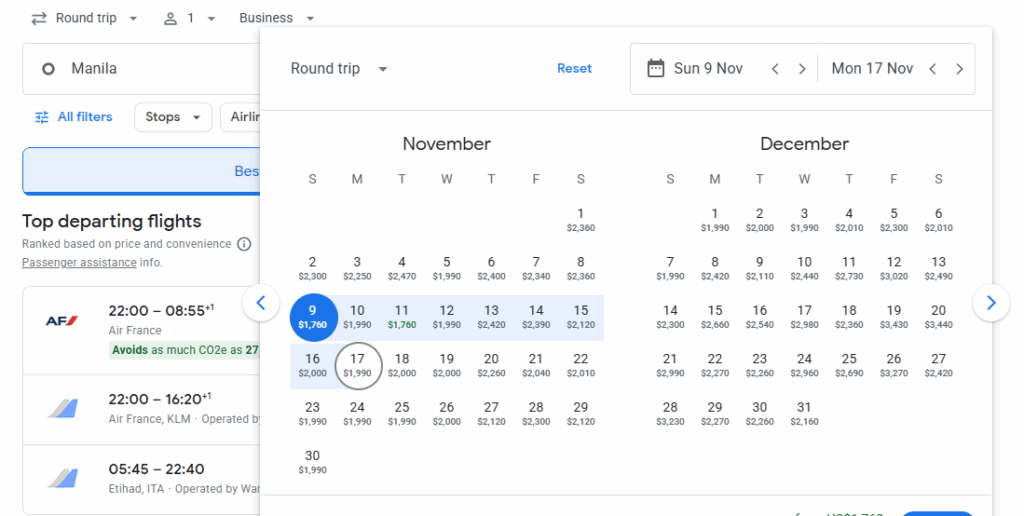1024x516 pixels.
Task: Click the info icon near ranking text
Action: tap(245, 244)
